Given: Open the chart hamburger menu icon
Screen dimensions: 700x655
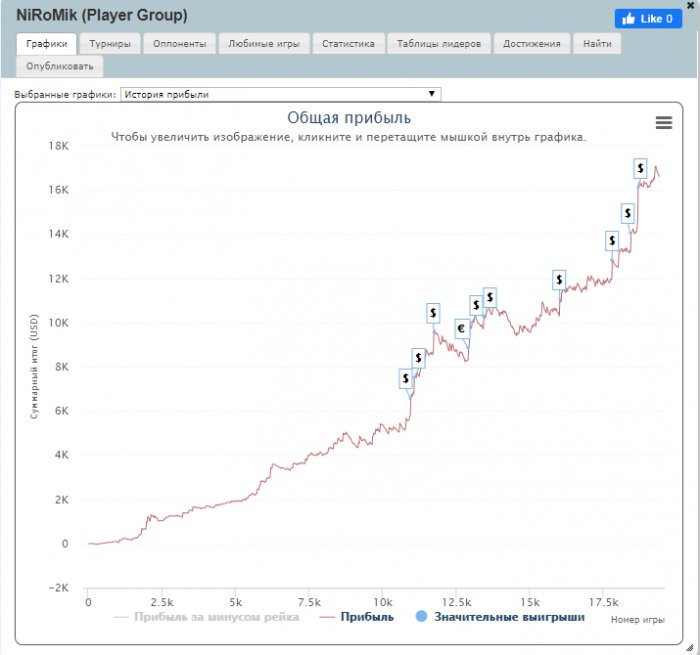Looking at the screenshot, I should (x=663, y=122).
